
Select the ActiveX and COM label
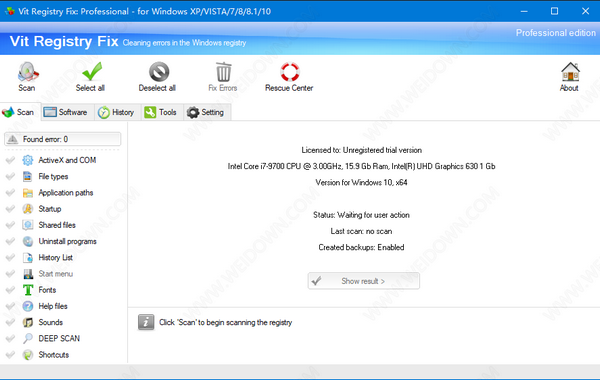tap(67, 160)
